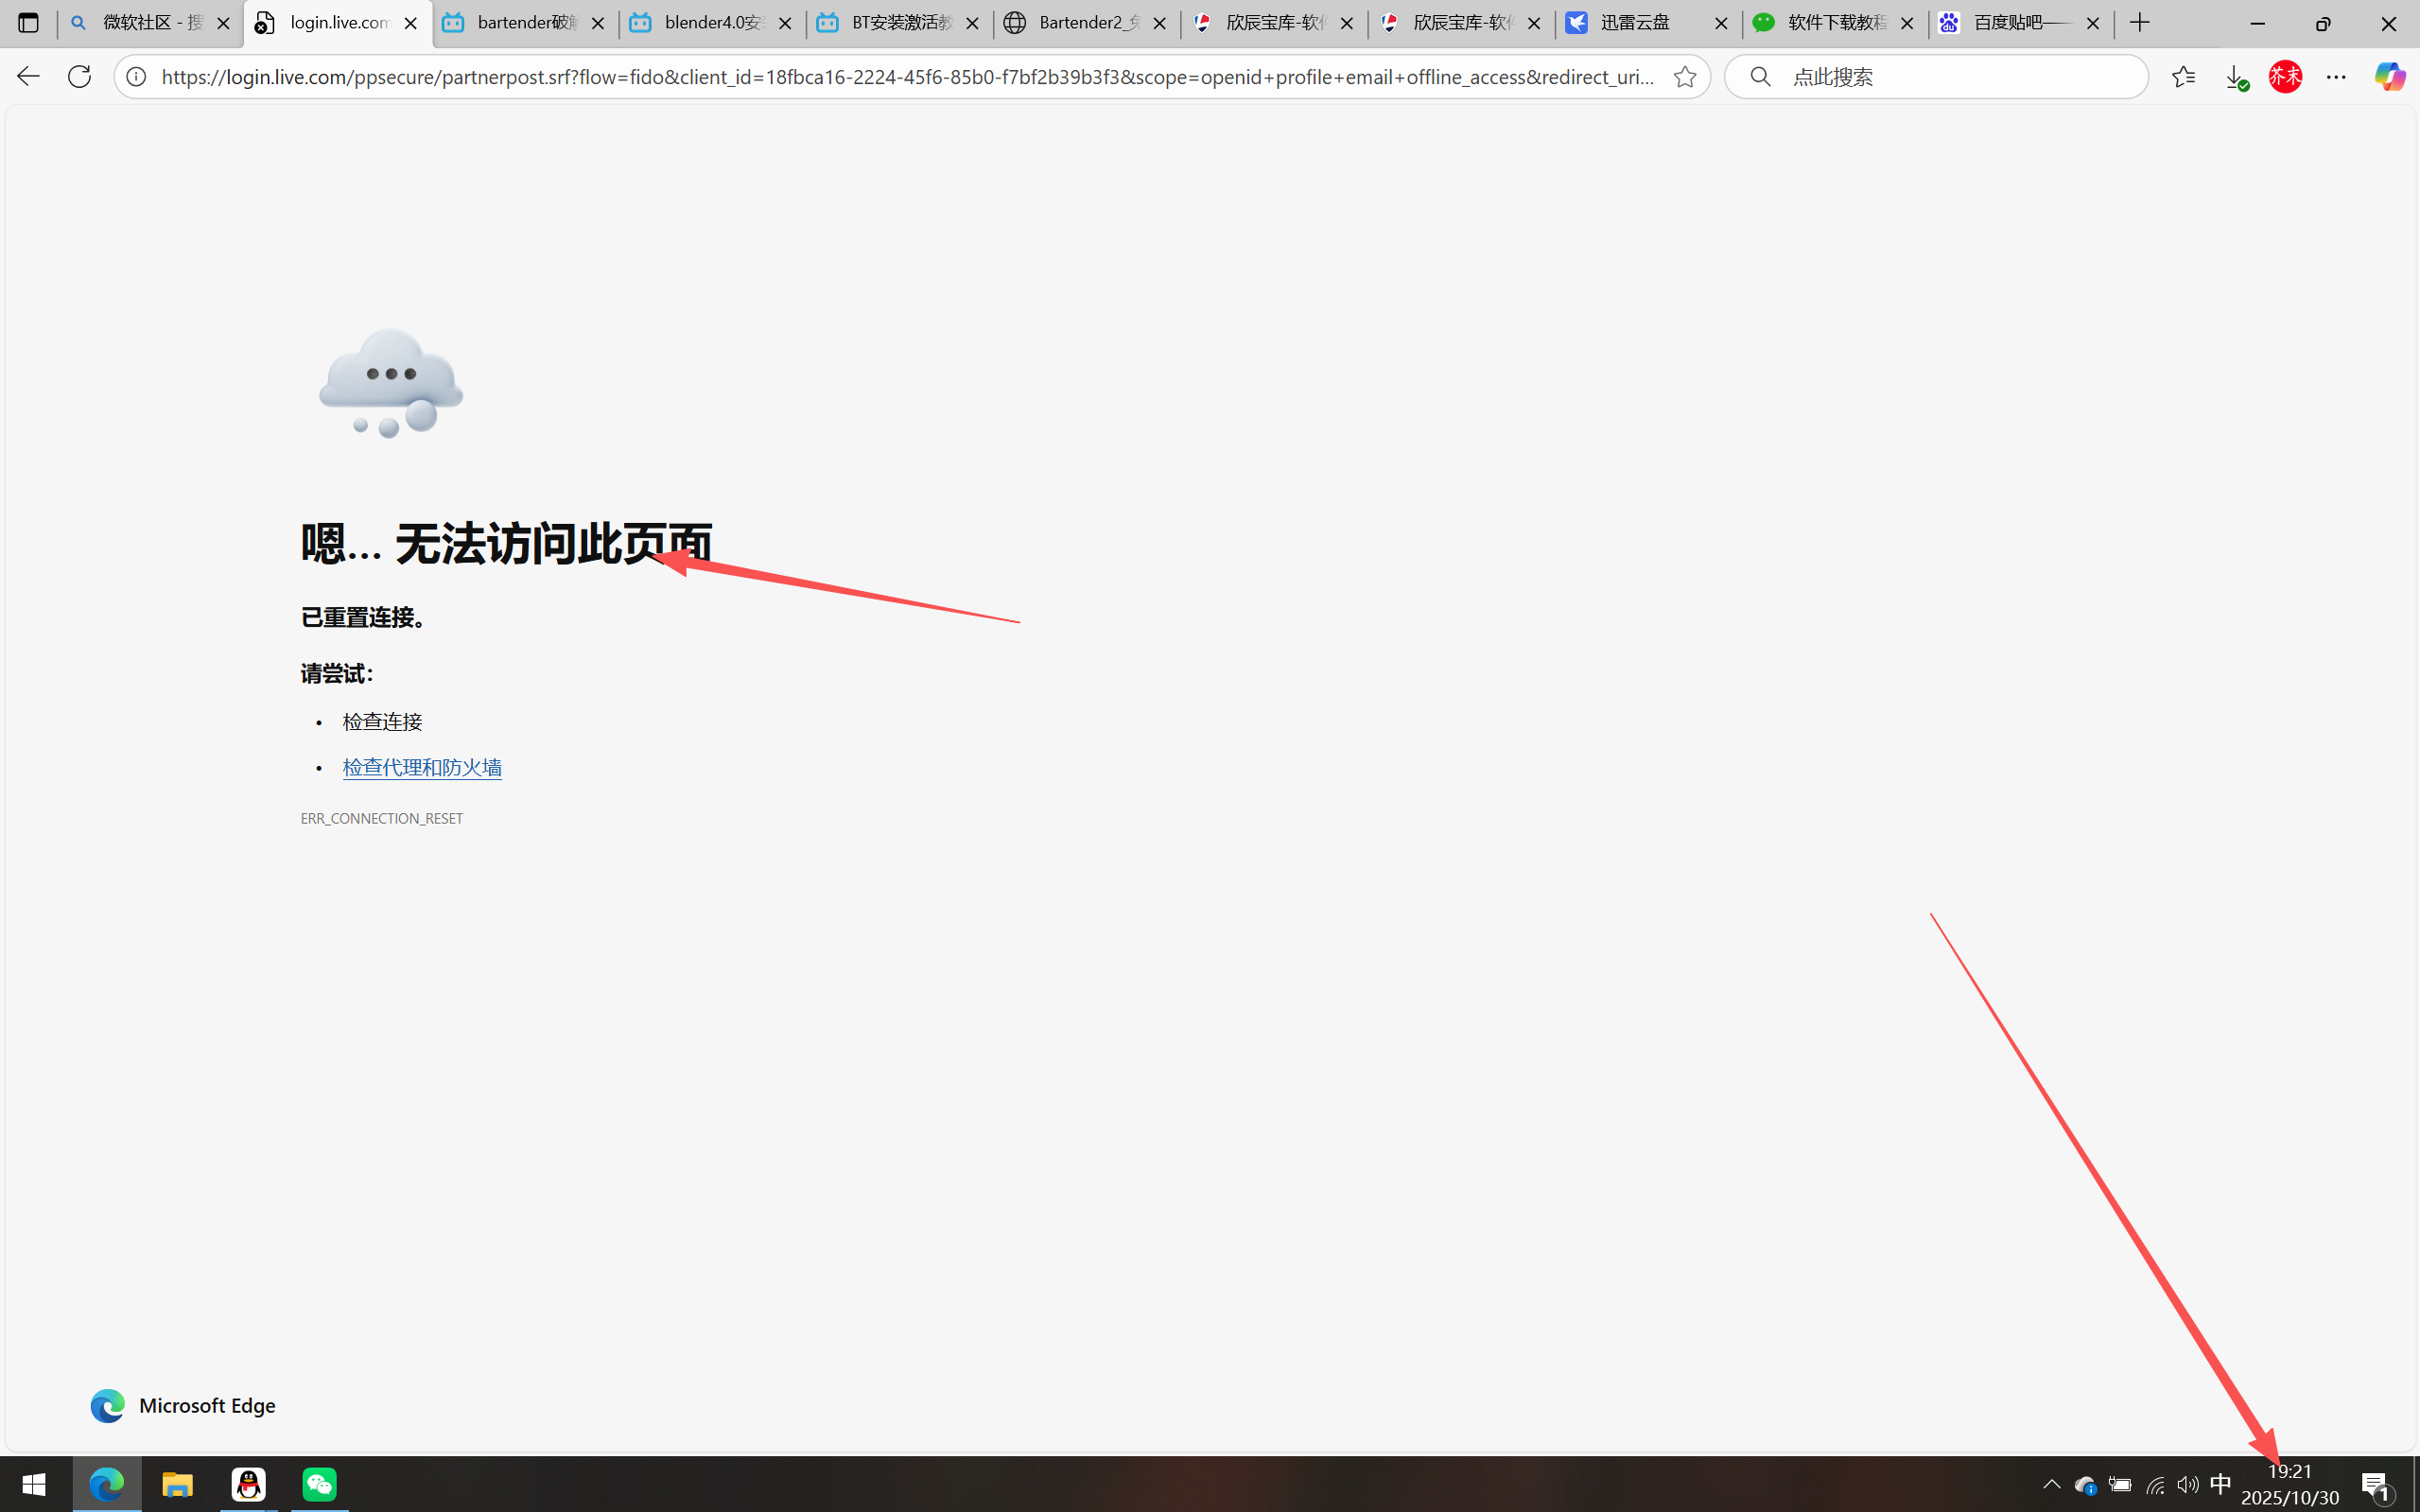Open the battery icon in system tray
The height and width of the screenshot is (1512, 2420).
point(2120,1484)
